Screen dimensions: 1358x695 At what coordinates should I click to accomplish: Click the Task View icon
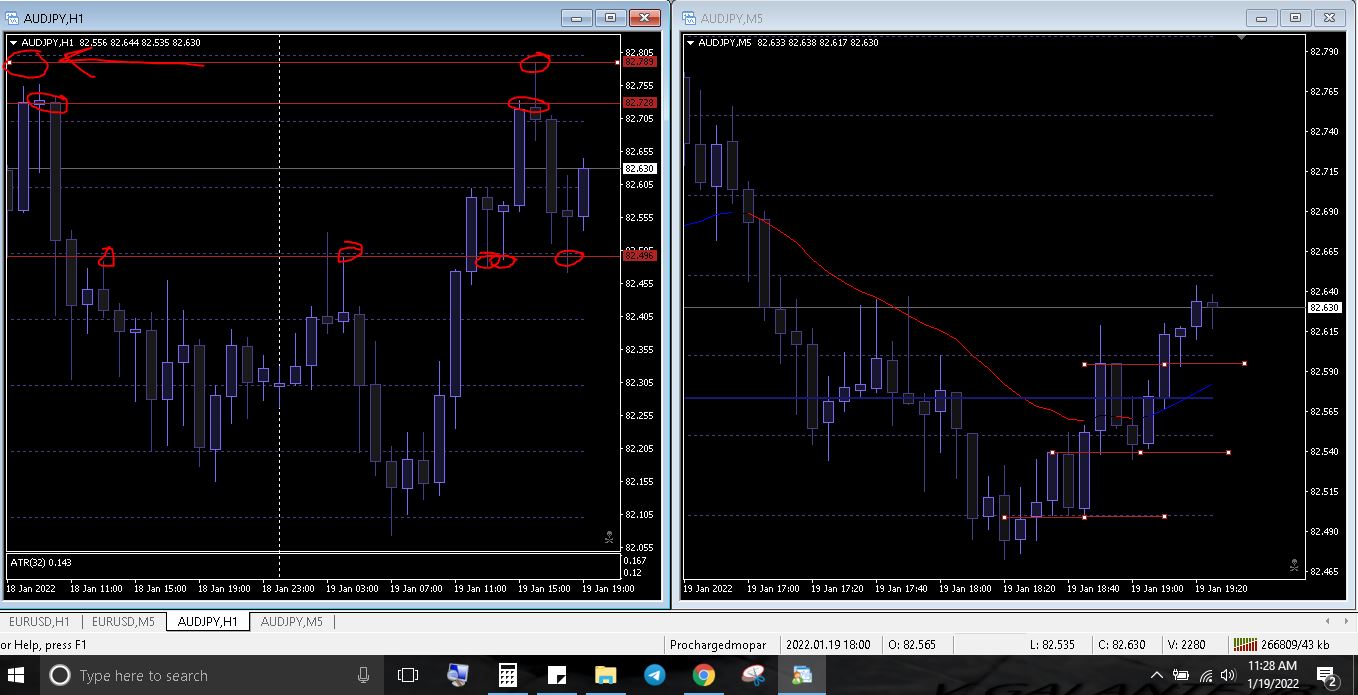pos(407,676)
